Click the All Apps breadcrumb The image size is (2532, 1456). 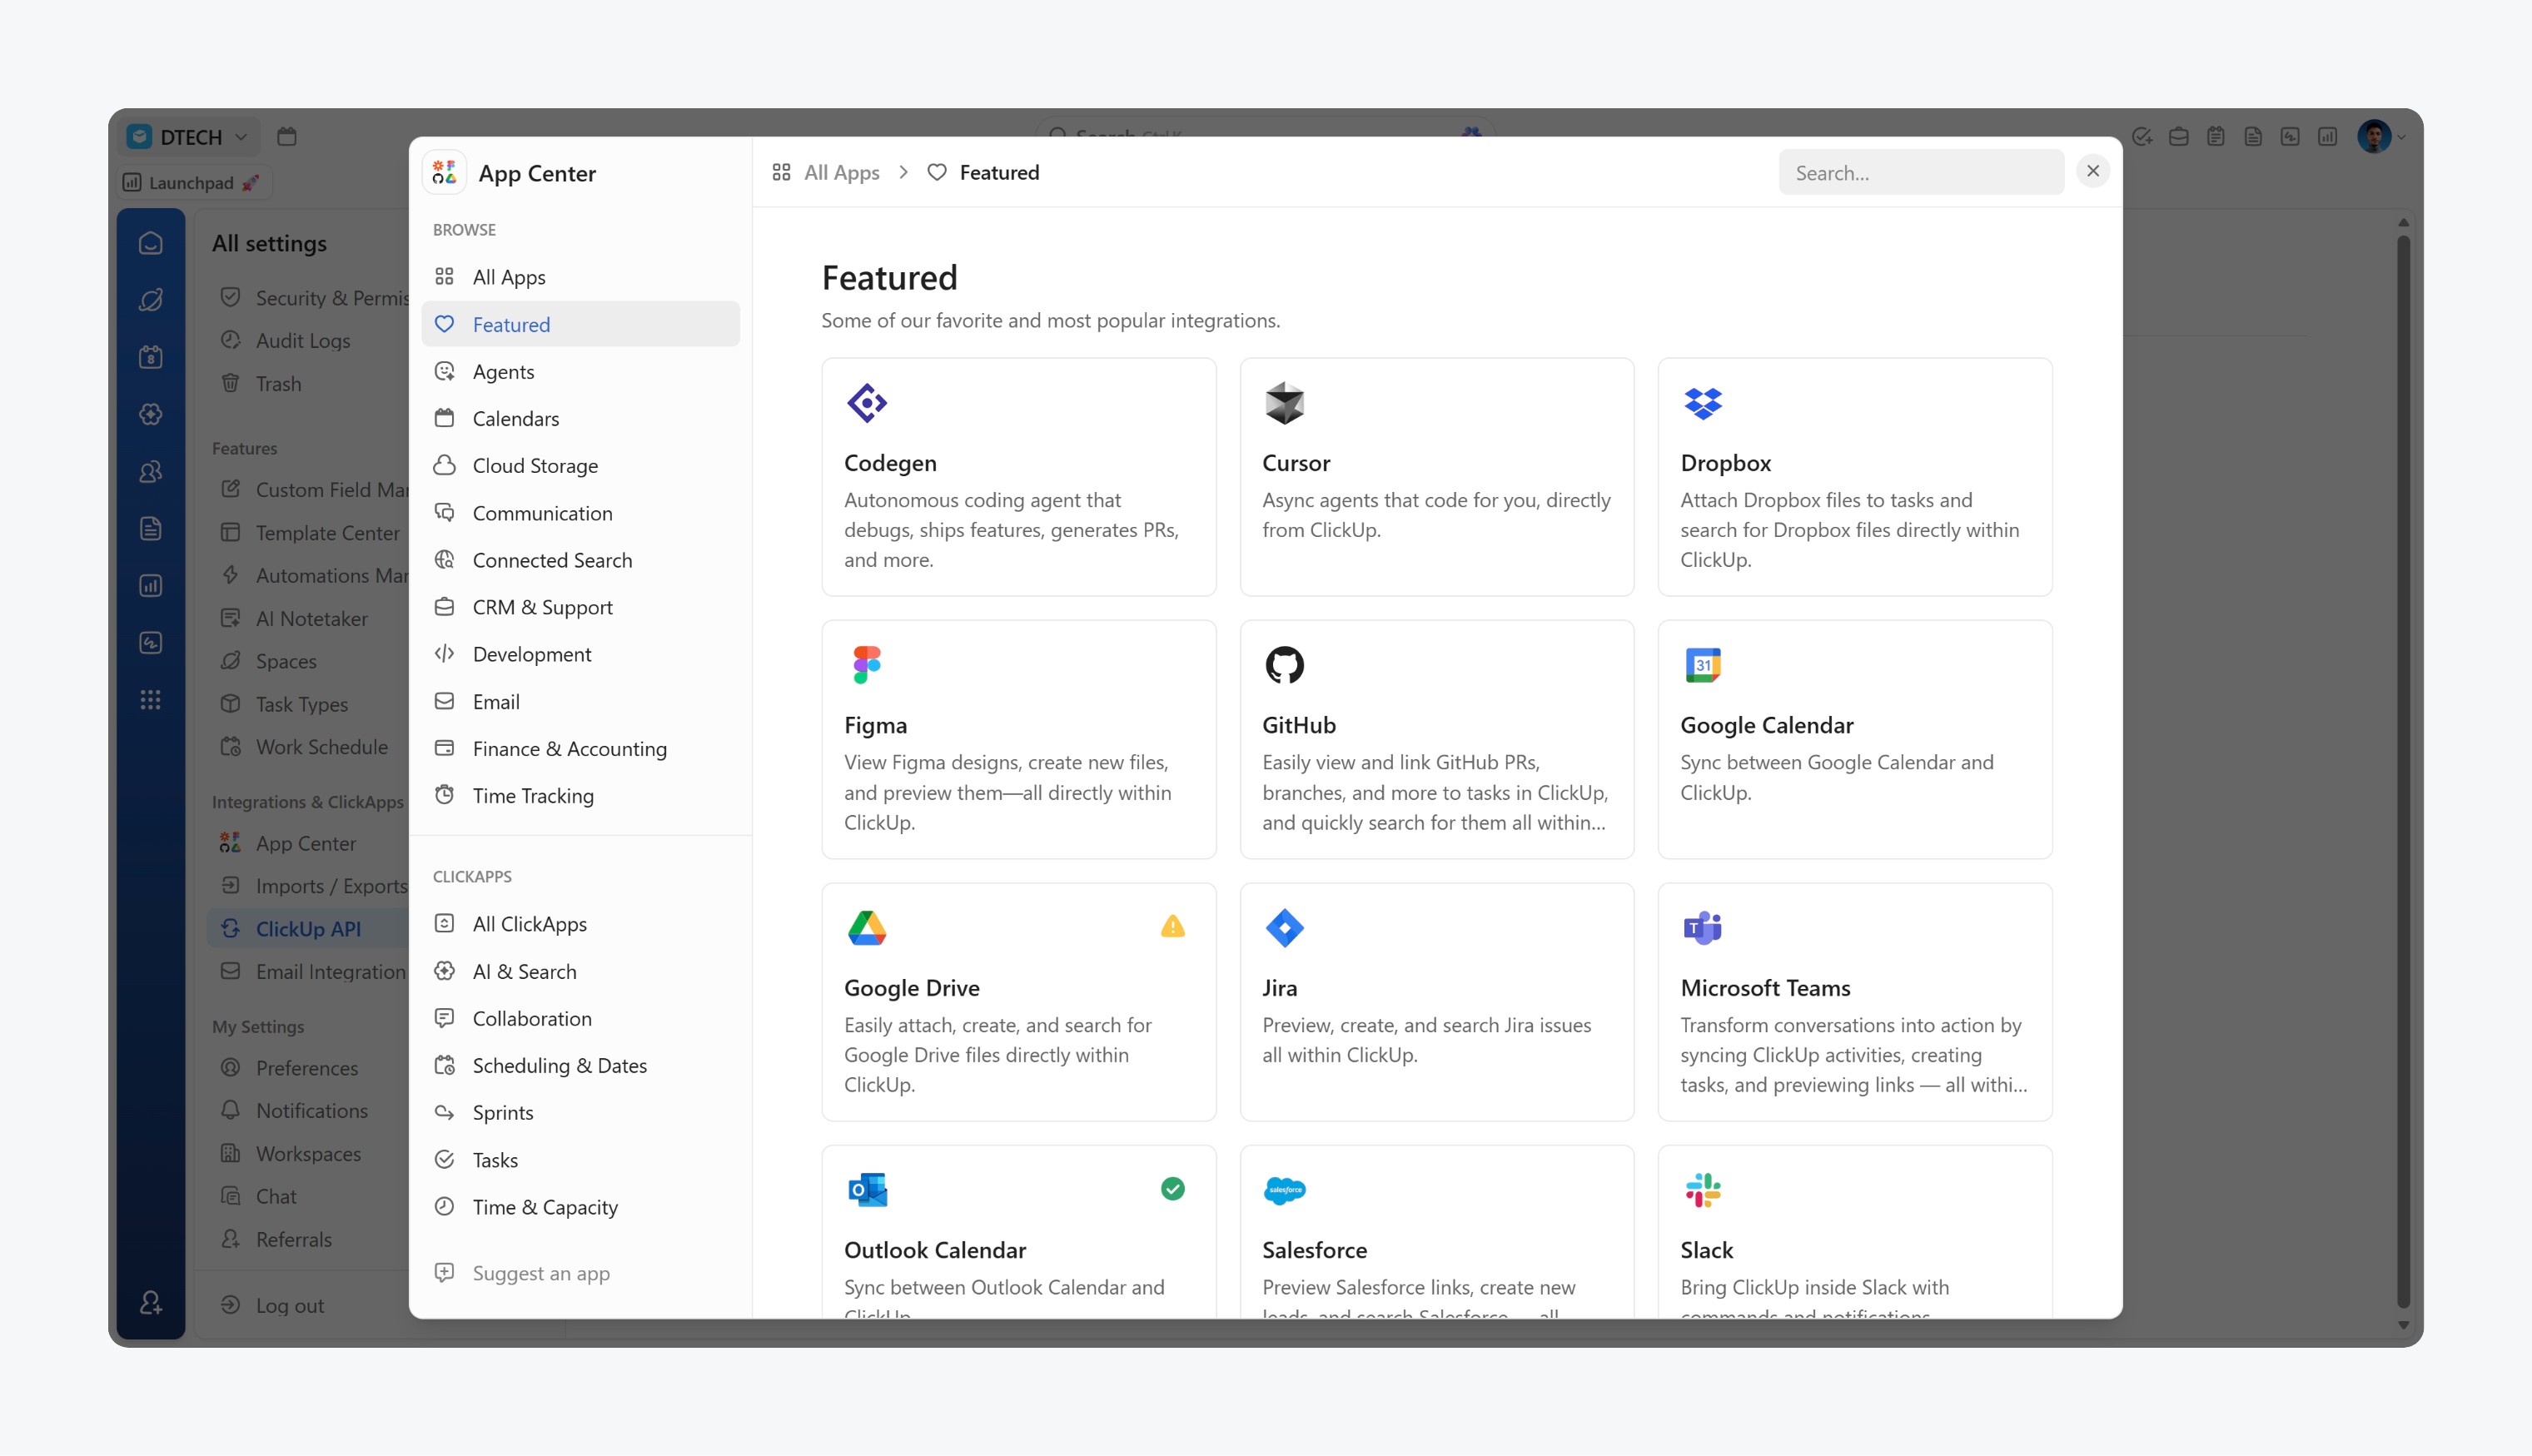coord(840,172)
